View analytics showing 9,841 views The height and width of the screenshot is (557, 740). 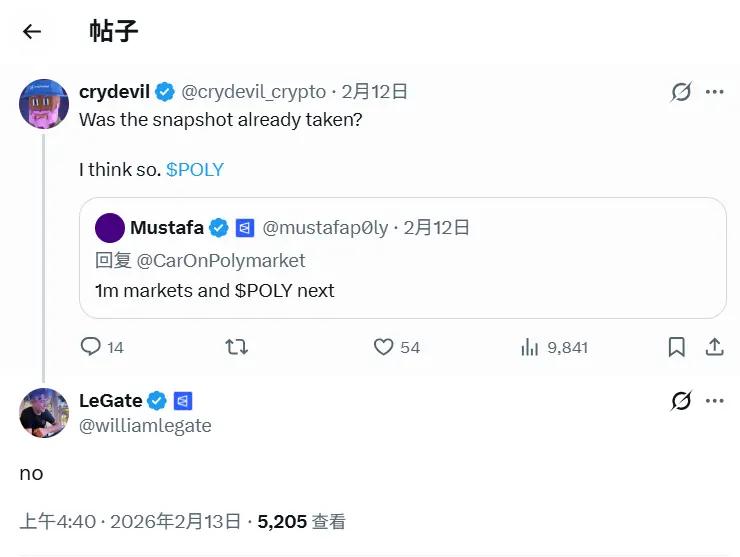click(531, 347)
